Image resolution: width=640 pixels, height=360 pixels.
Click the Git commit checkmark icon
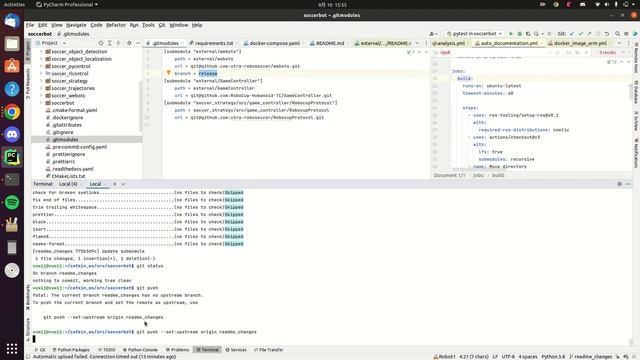click(580, 34)
